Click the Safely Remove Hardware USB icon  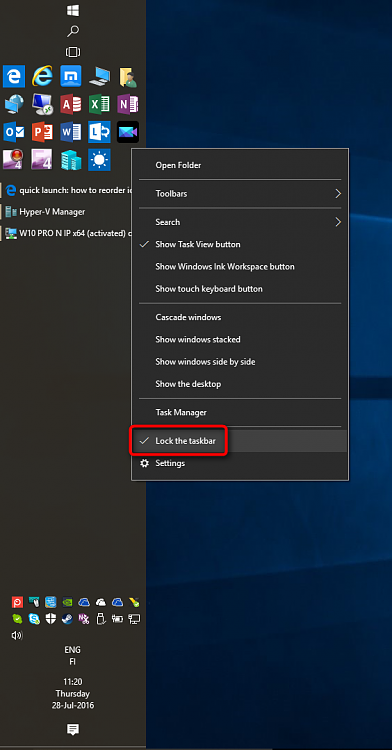click(x=101, y=619)
